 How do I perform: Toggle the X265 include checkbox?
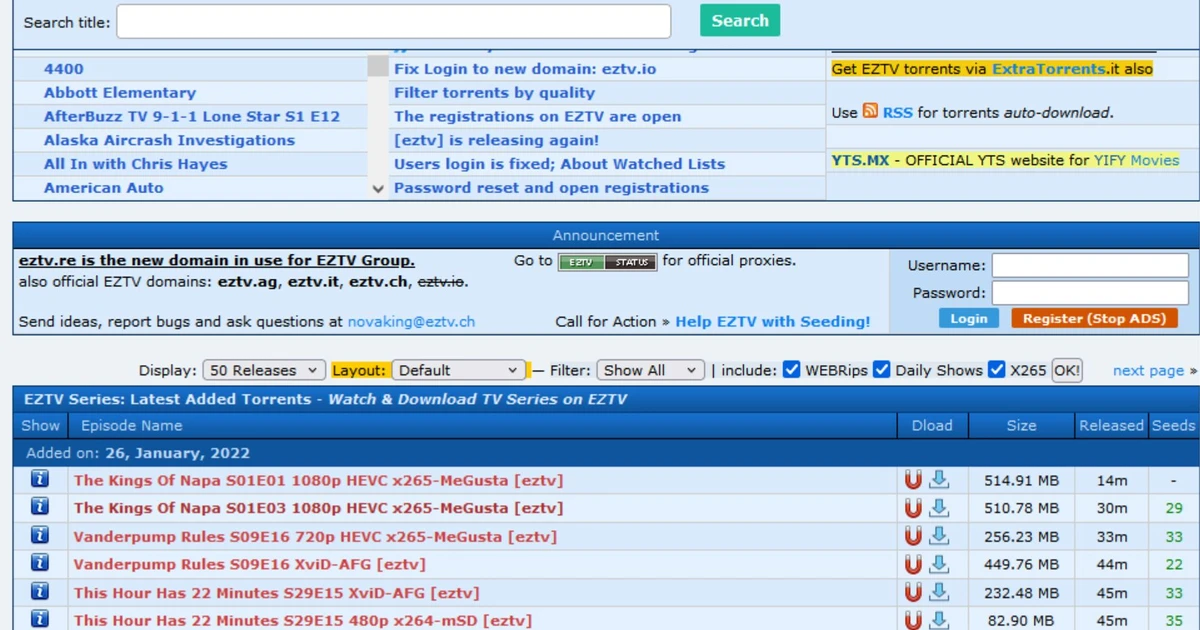click(x=997, y=369)
